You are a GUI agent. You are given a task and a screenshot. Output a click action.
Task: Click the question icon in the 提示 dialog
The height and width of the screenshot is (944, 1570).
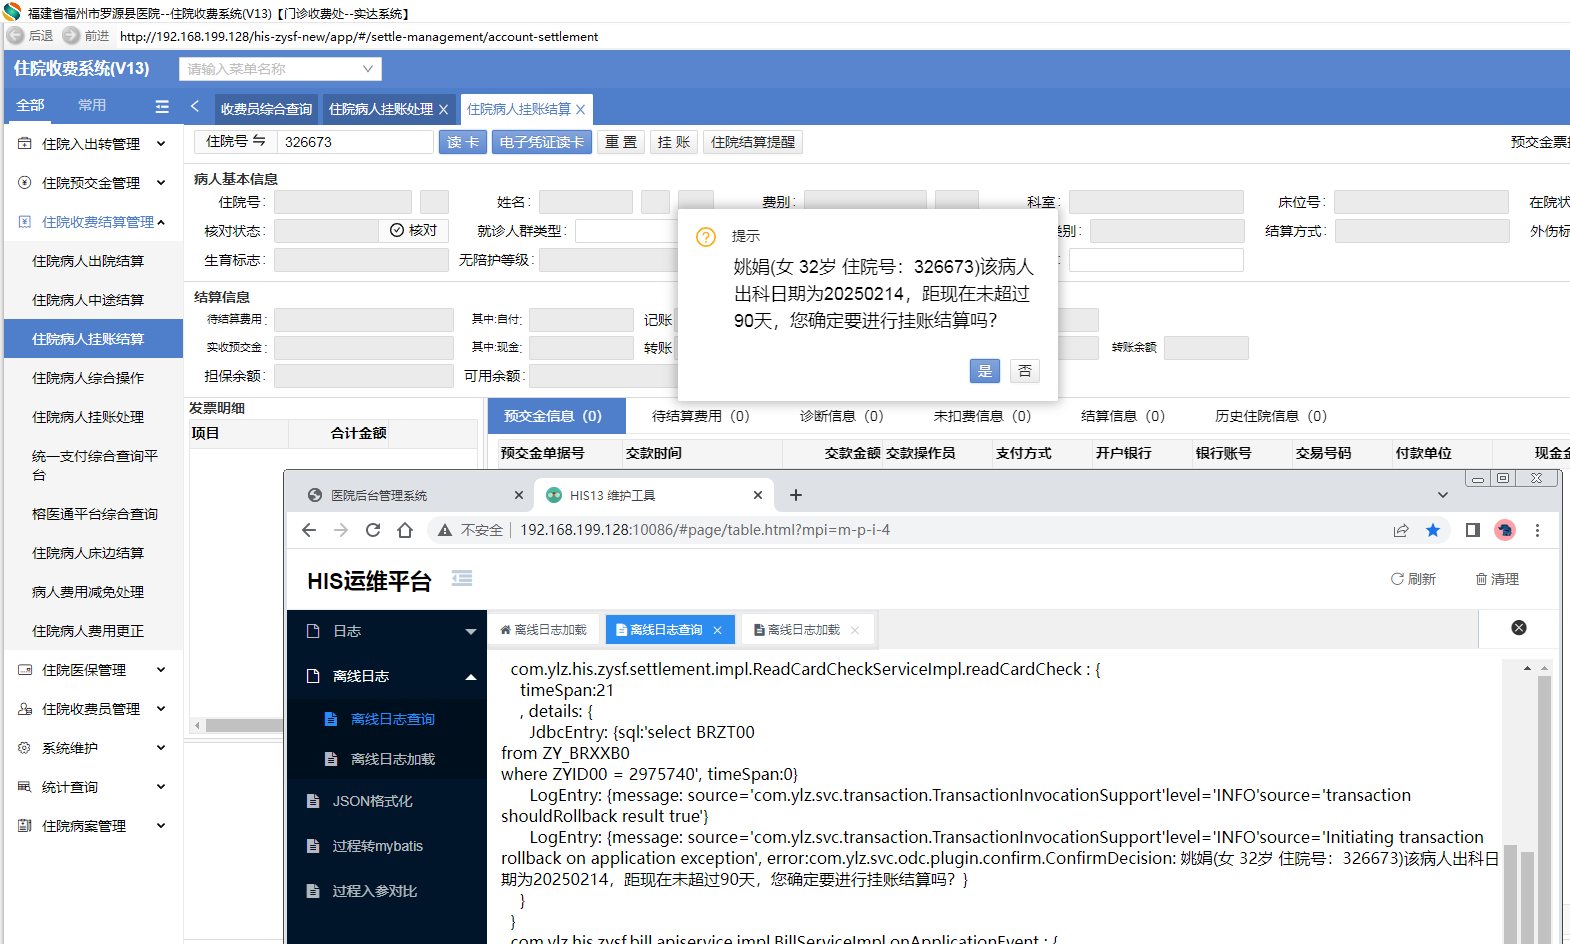tap(706, 237)
